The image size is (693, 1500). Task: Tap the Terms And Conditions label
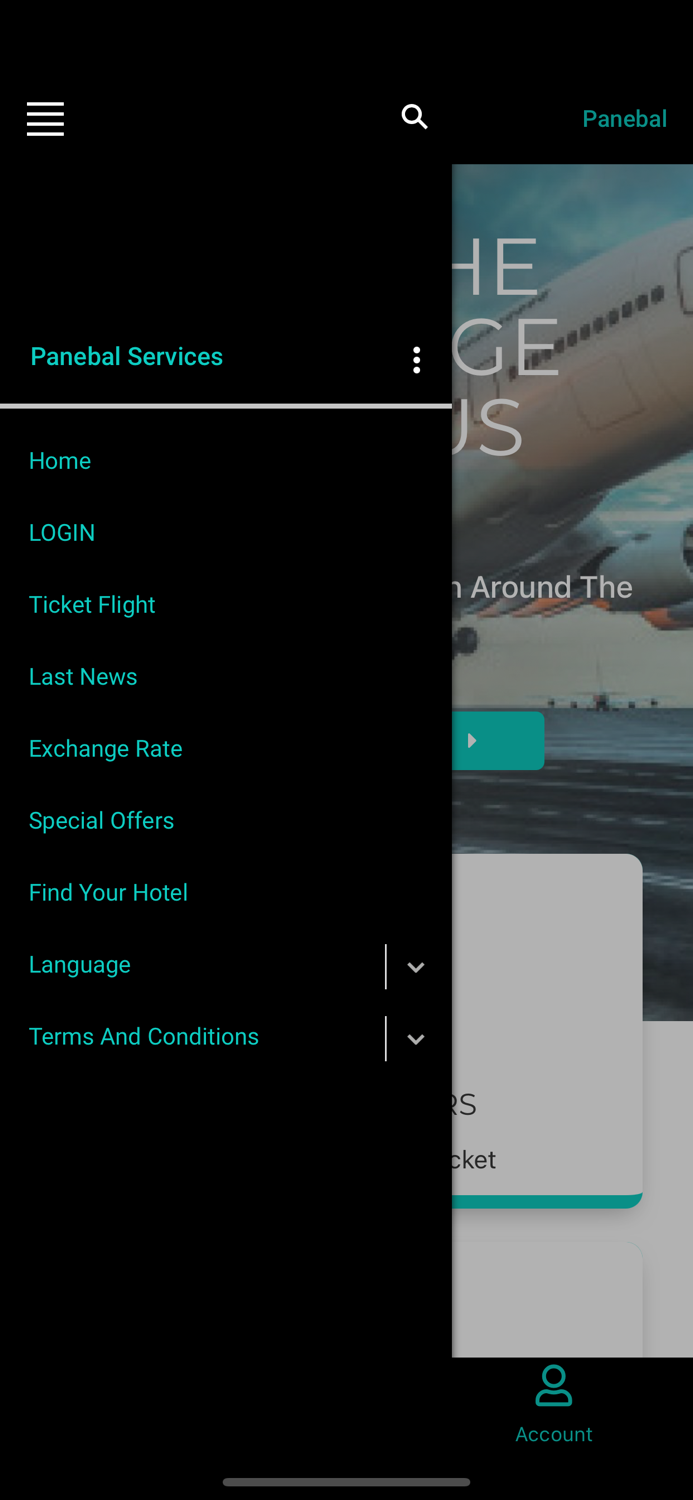144,1037
